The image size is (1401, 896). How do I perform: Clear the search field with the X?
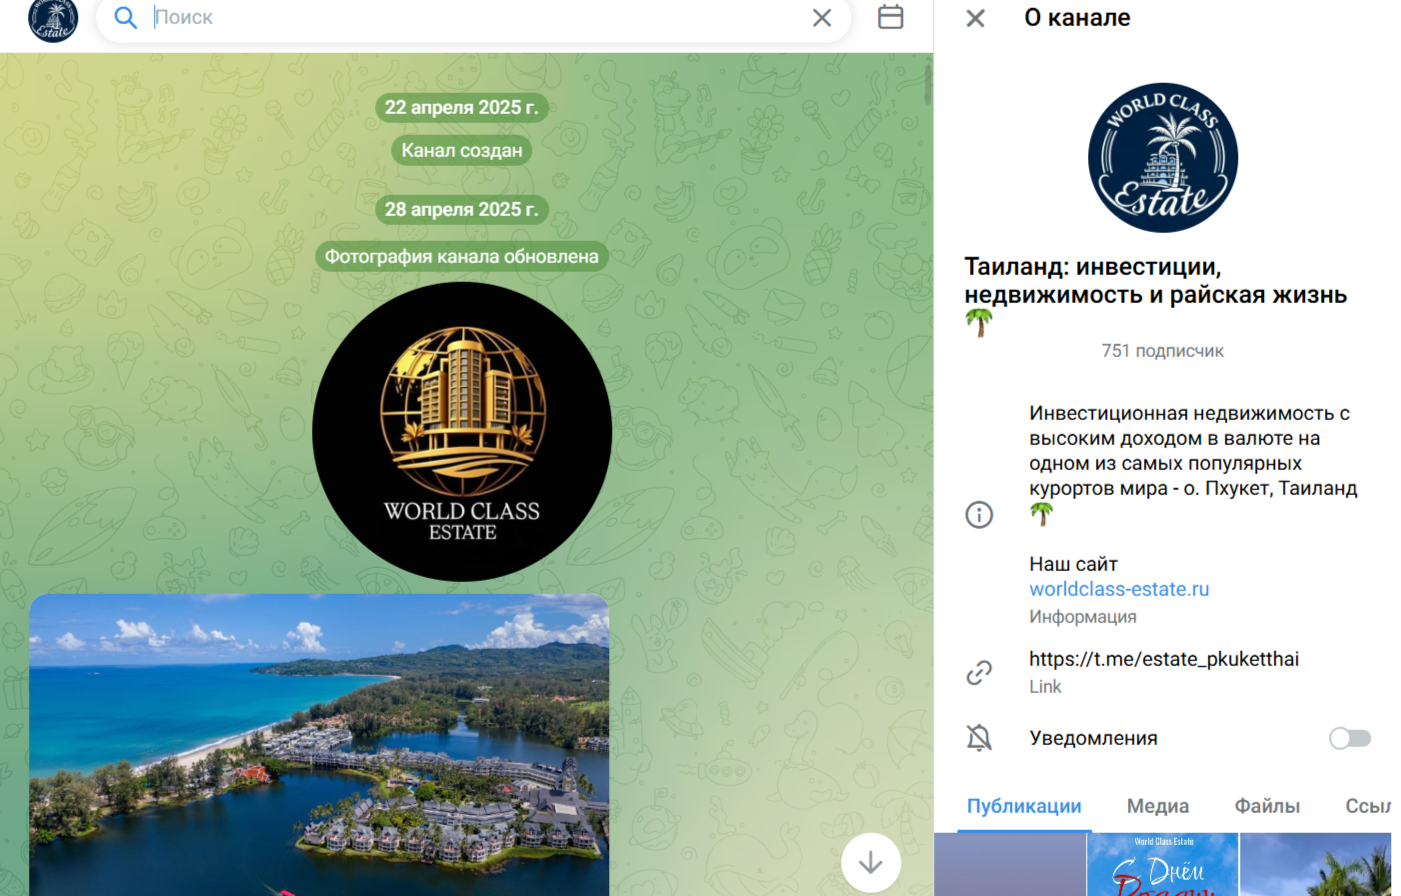pyautogui.click(x=822, y=18)
